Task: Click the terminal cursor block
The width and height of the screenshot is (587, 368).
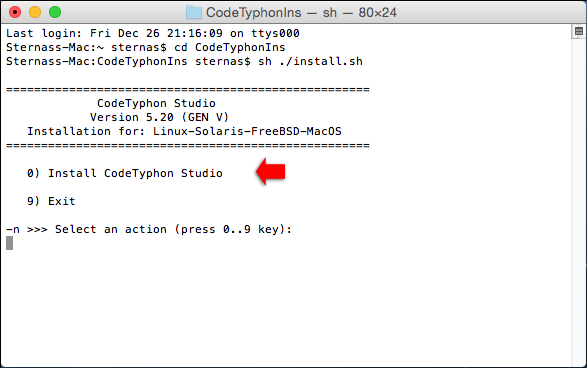Action: point(9,243)
